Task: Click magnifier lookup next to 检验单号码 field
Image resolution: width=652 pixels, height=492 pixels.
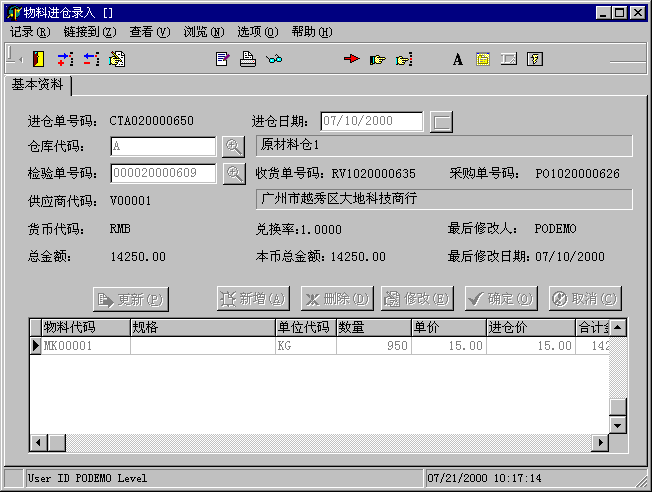Action: [x=233, y=173]
